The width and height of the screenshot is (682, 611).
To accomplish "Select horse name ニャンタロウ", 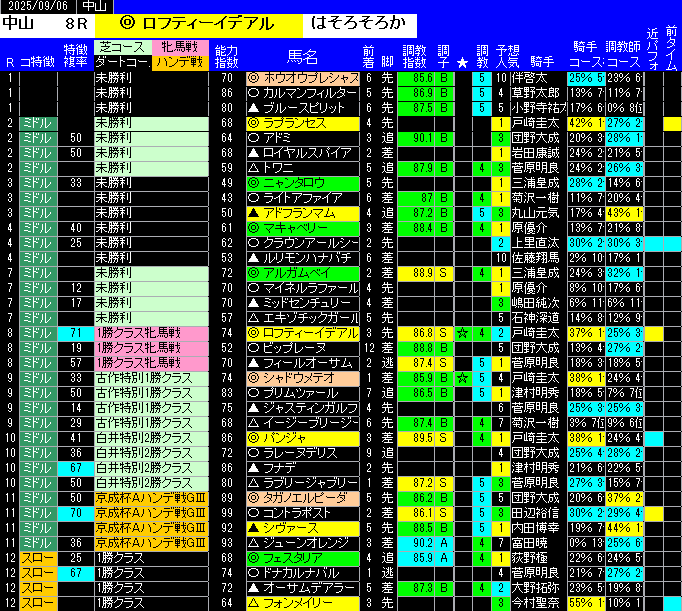I will [303, 183].
